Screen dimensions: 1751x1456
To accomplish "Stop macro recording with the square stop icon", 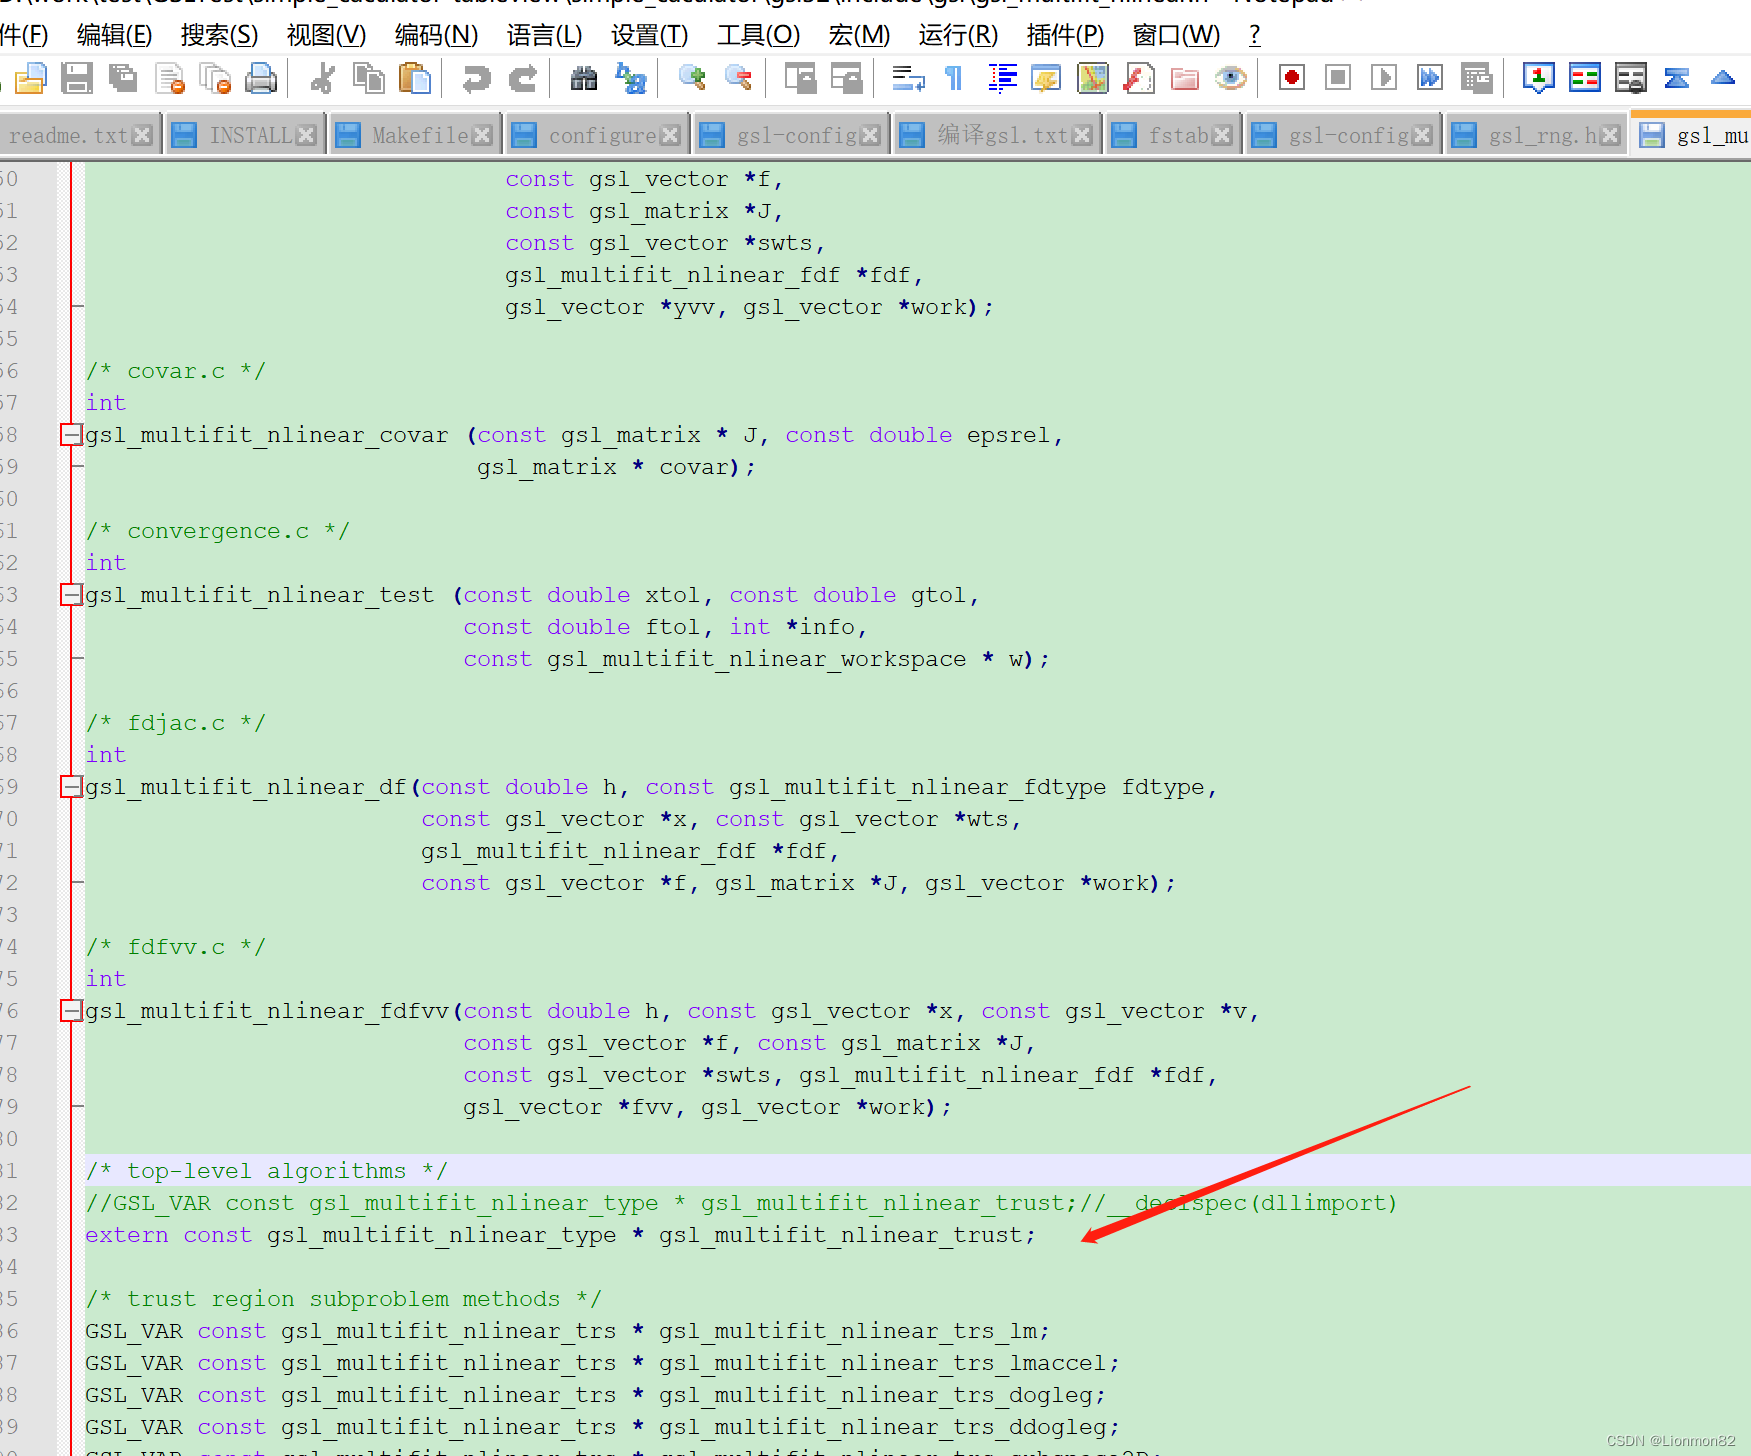I will pos(1337,77).
